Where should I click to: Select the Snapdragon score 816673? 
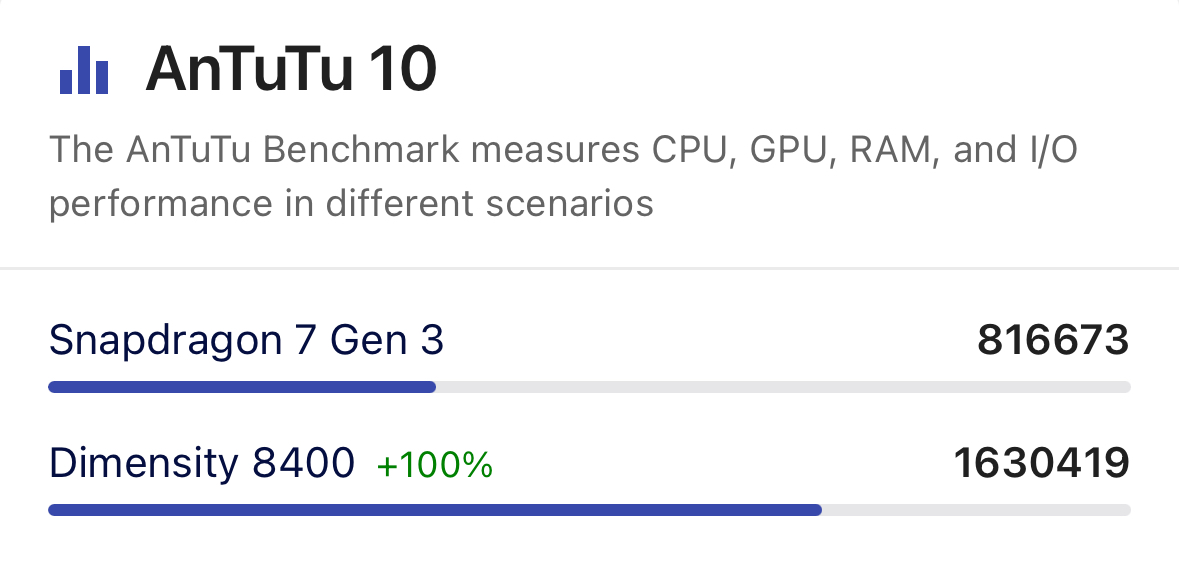[x=1053, y=341]
